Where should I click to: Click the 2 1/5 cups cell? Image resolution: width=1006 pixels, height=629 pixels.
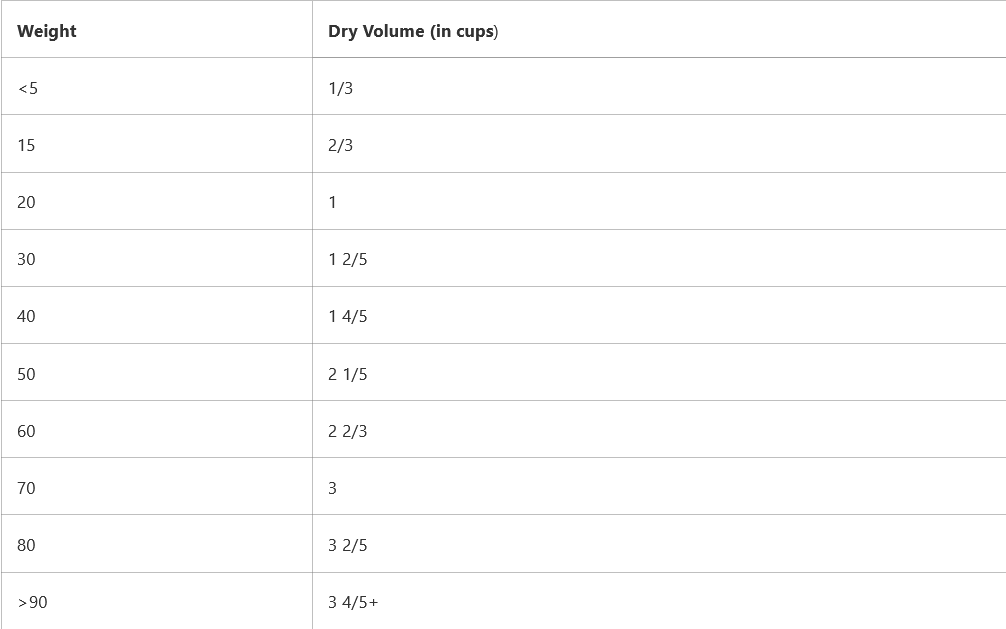coord(348,374)
